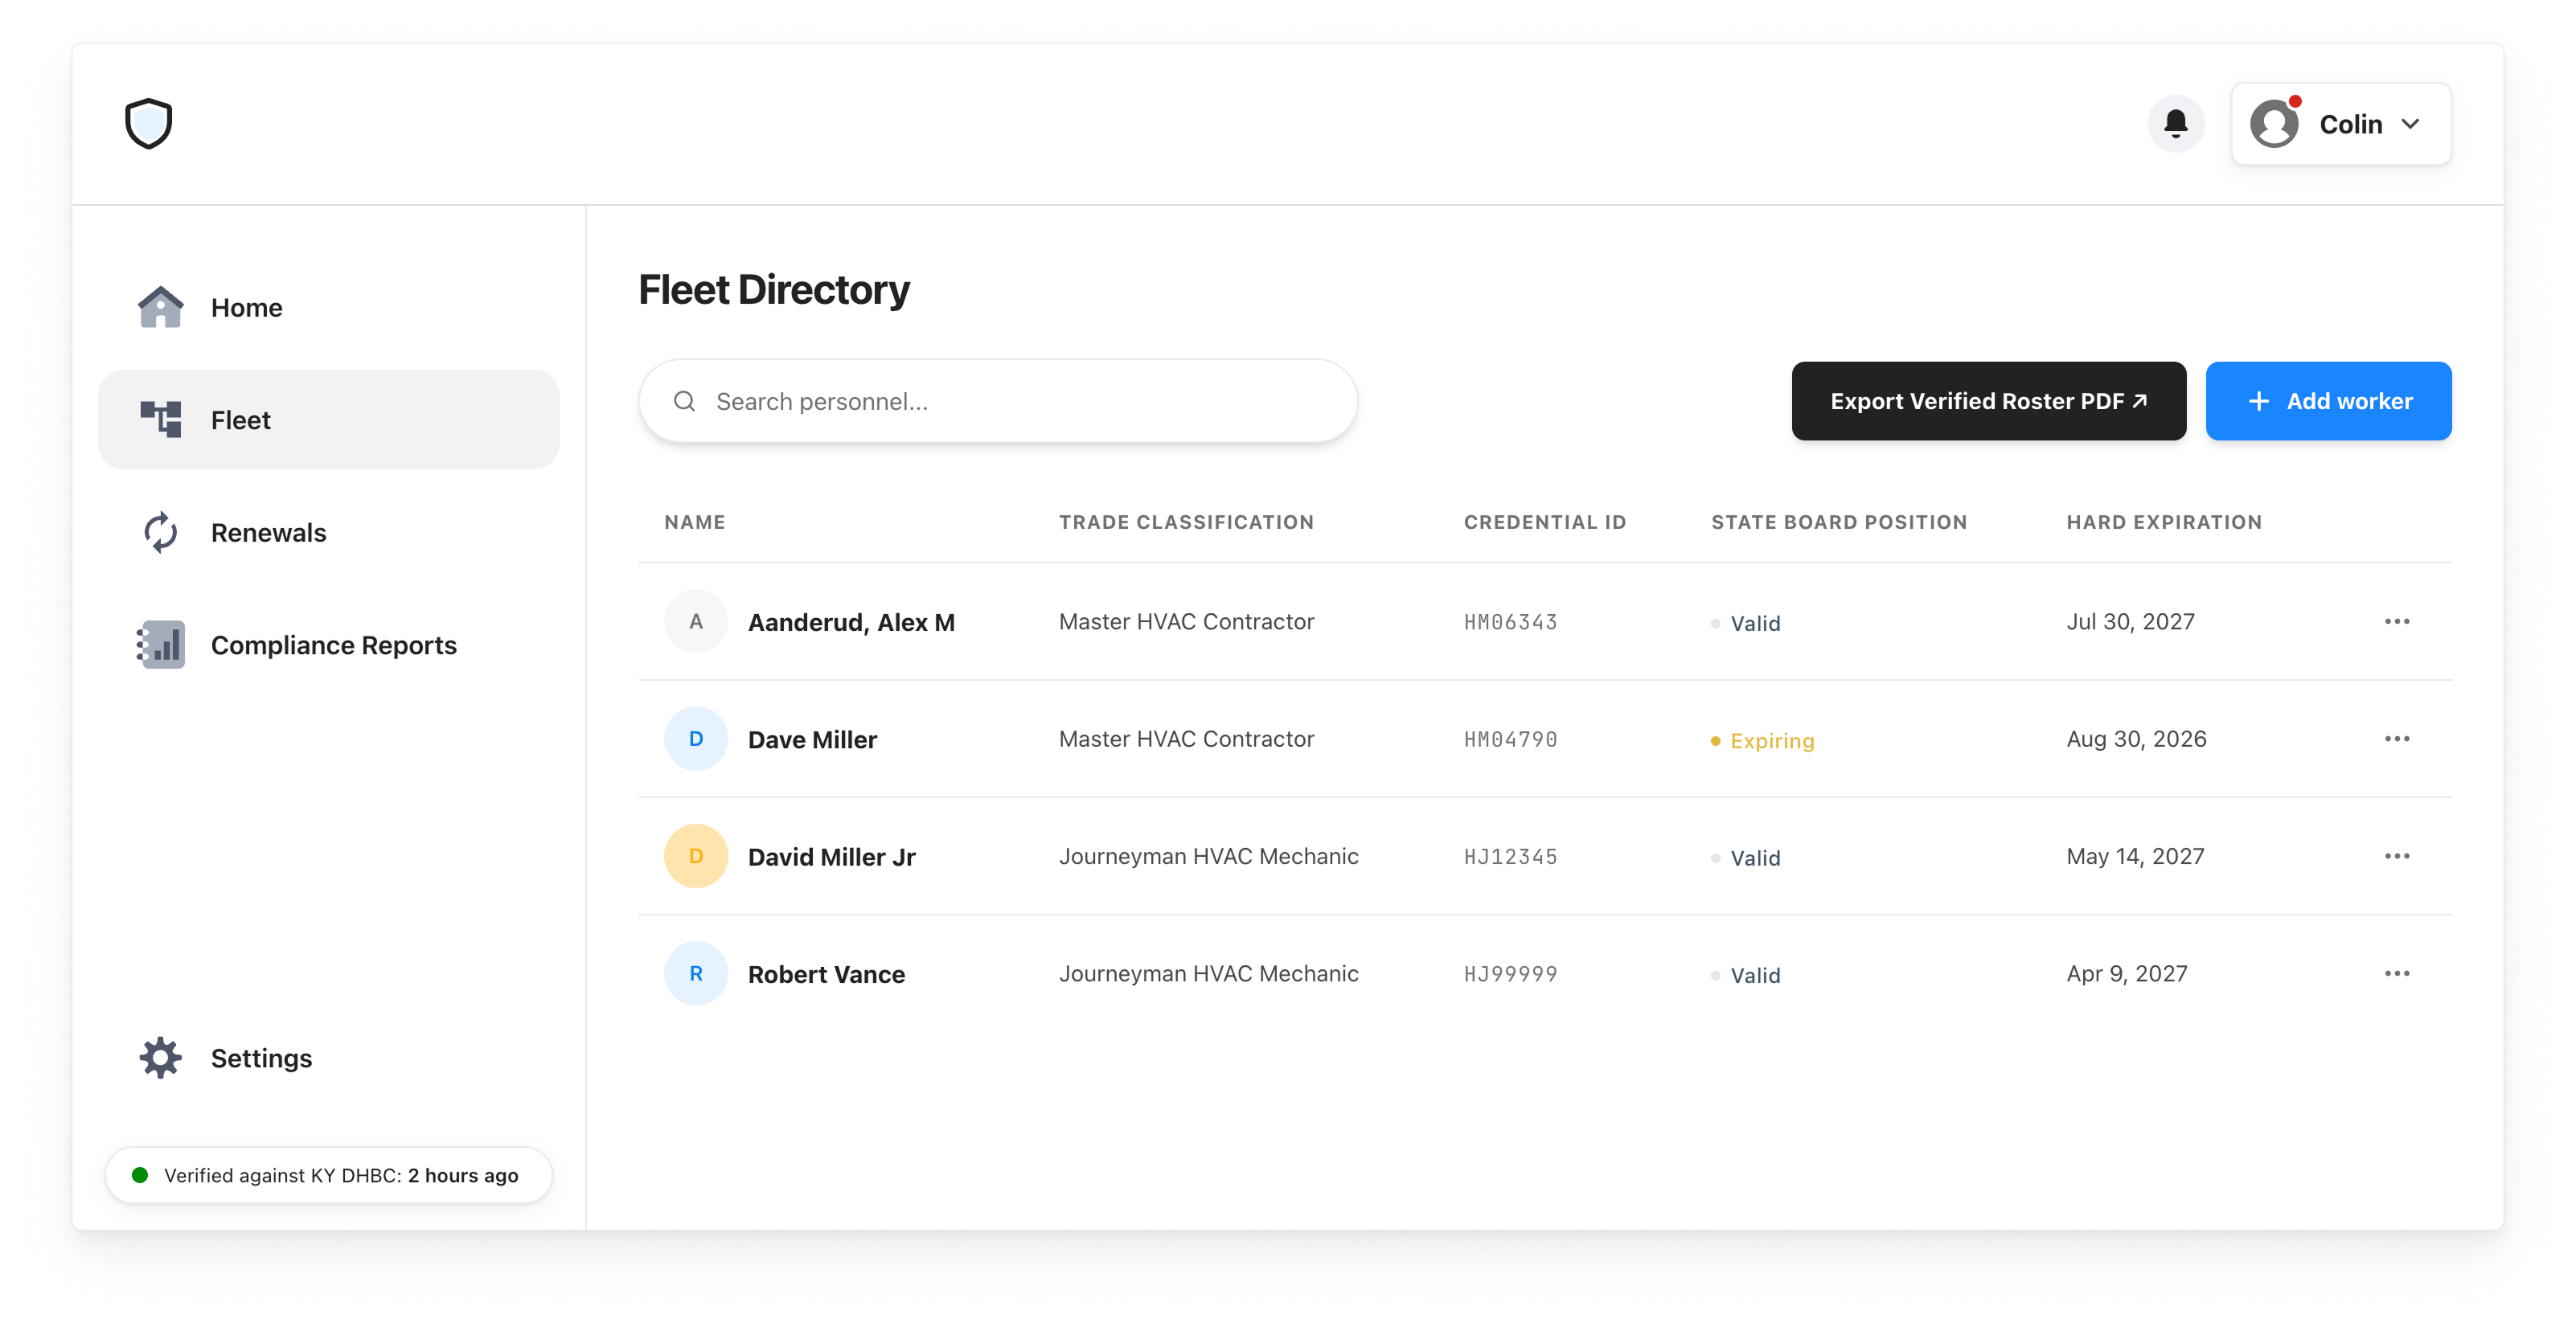The height and width of the screenshot is (1331, 2576).
Task: Go to Home in sidebar
Action: [x=329, y=307]
